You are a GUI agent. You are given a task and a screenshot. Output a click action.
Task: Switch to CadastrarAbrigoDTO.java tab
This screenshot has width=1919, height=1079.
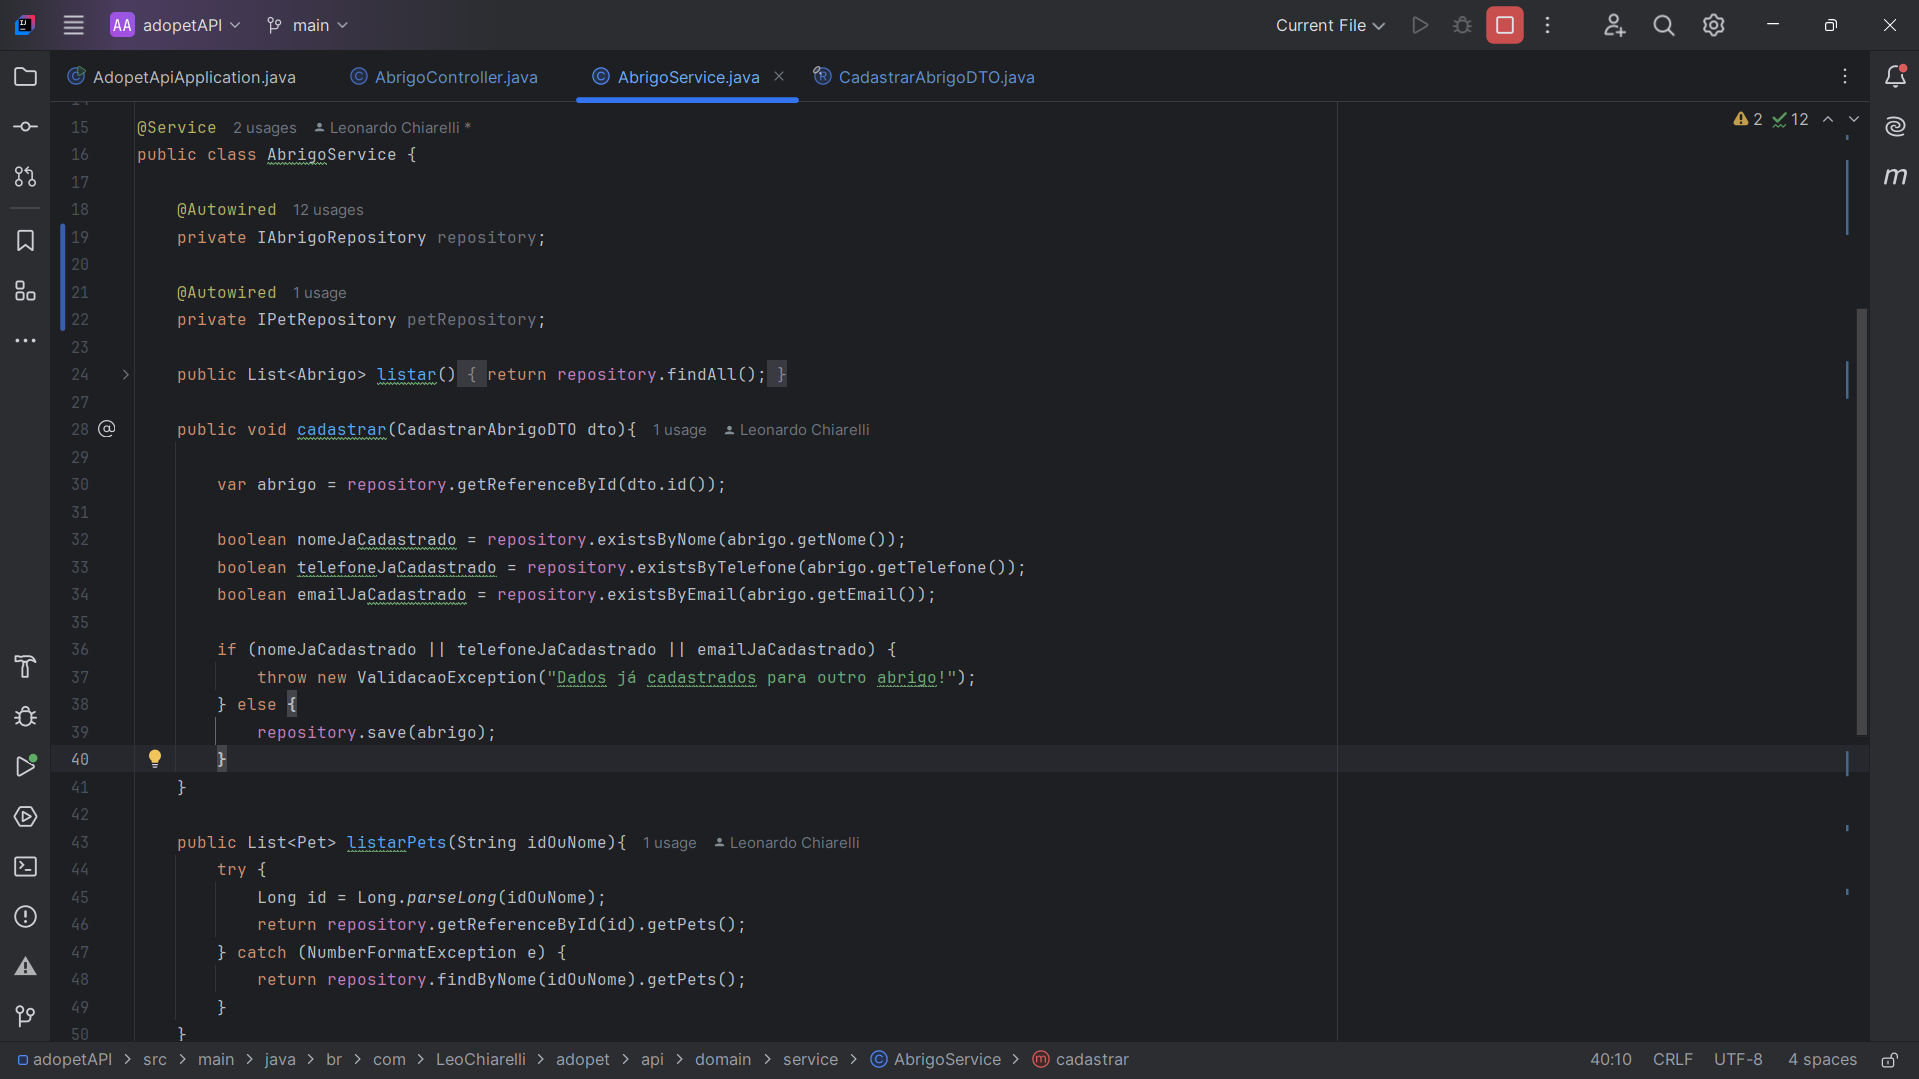coord(924,77)
